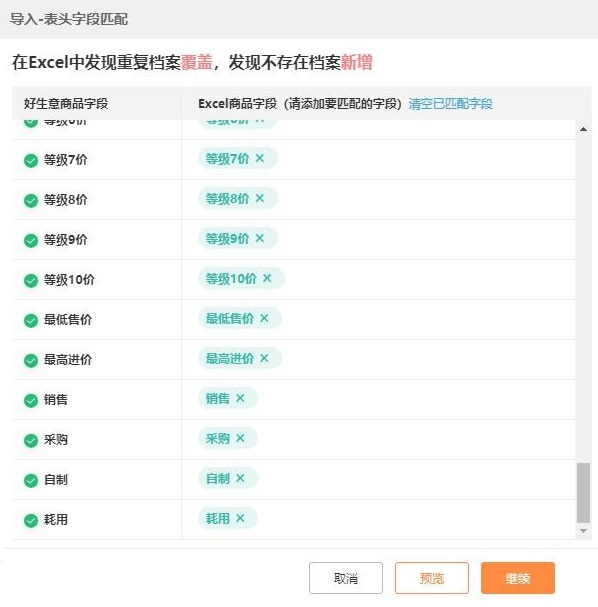Open 预览 to preview the import
Screen dimensions: 598x607
pos(432,578)
